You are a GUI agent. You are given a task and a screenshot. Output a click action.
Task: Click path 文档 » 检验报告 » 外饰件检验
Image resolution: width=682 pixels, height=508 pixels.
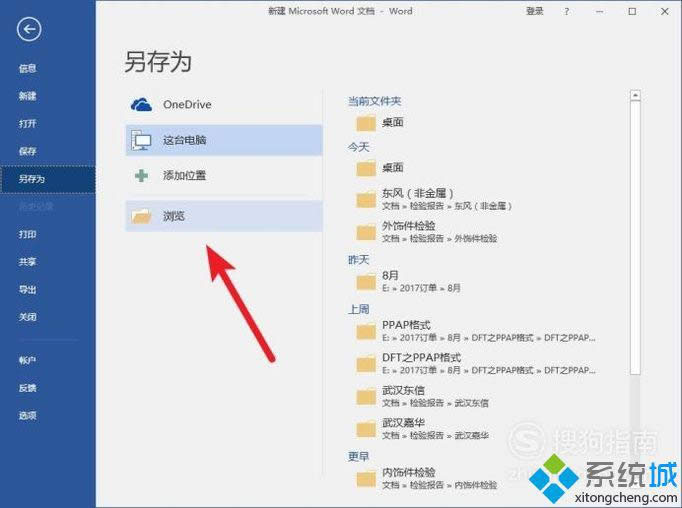point(439,238)
